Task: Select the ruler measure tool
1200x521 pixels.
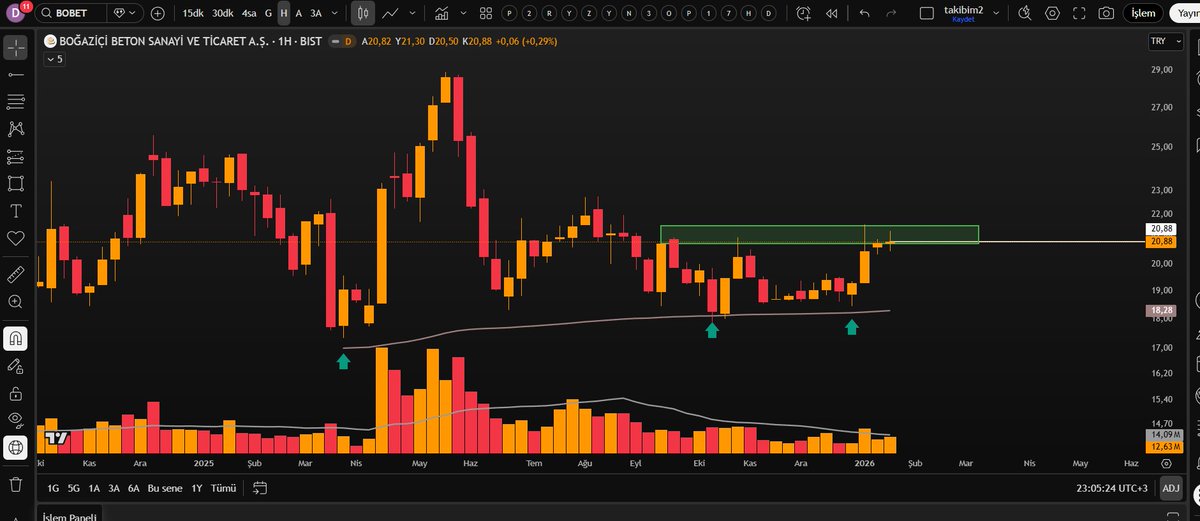Action: (x=16, y=273)
